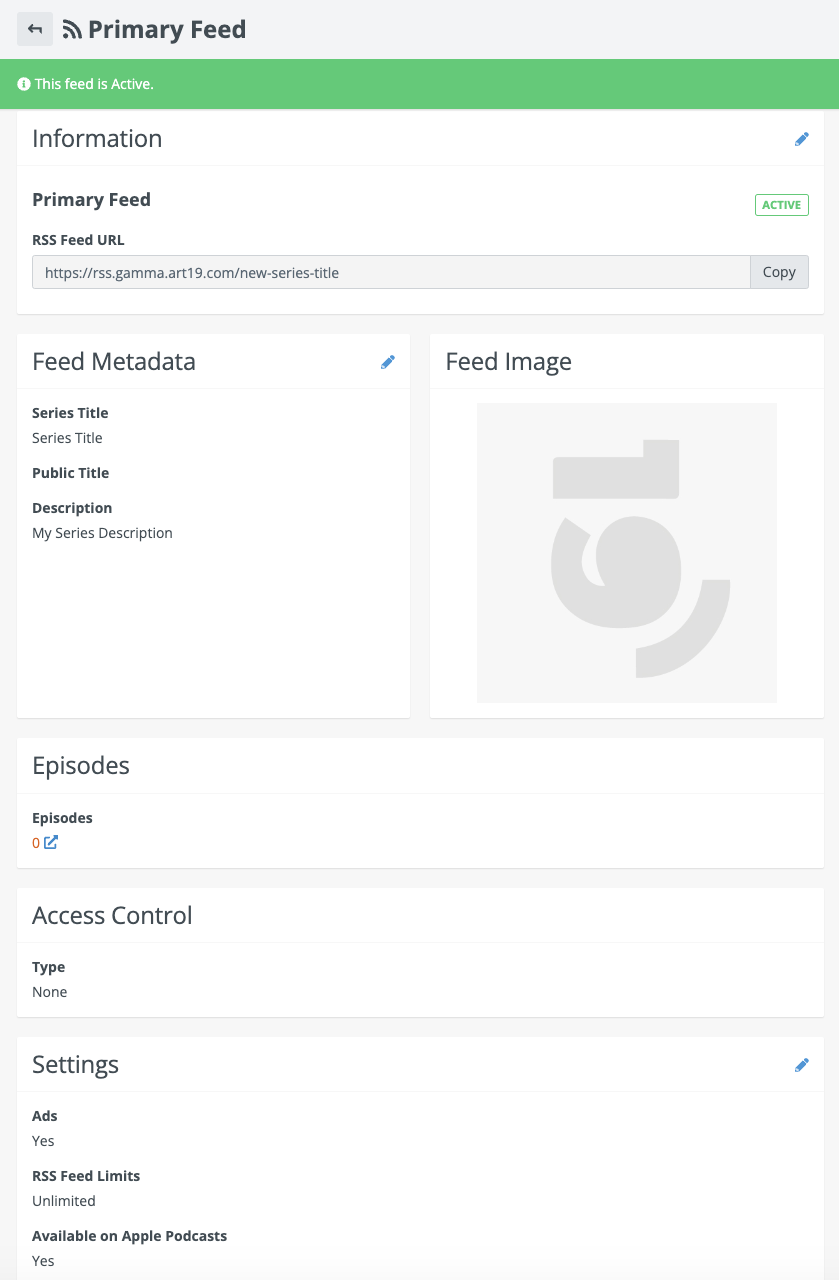Click the back arrow button
Screen dimensions: 839x1280
(x=35, y=29)
